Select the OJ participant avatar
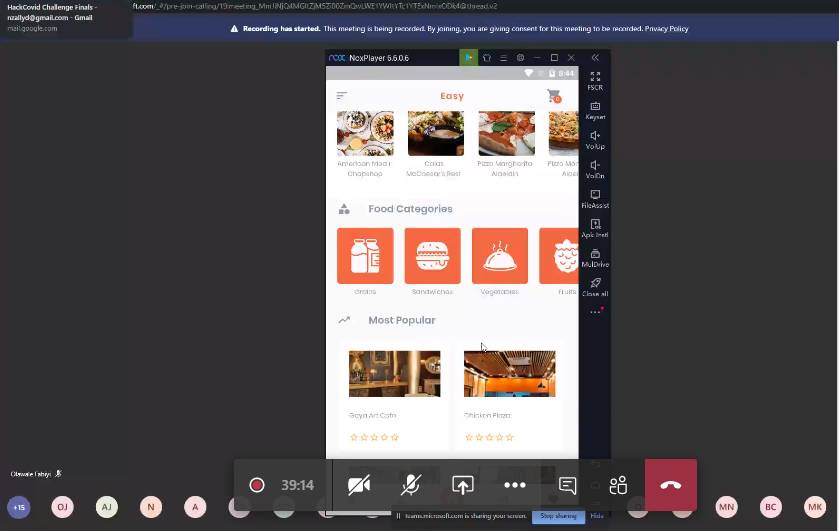Image resolution: width=839 pixels, height=531 pixels. 63,507
